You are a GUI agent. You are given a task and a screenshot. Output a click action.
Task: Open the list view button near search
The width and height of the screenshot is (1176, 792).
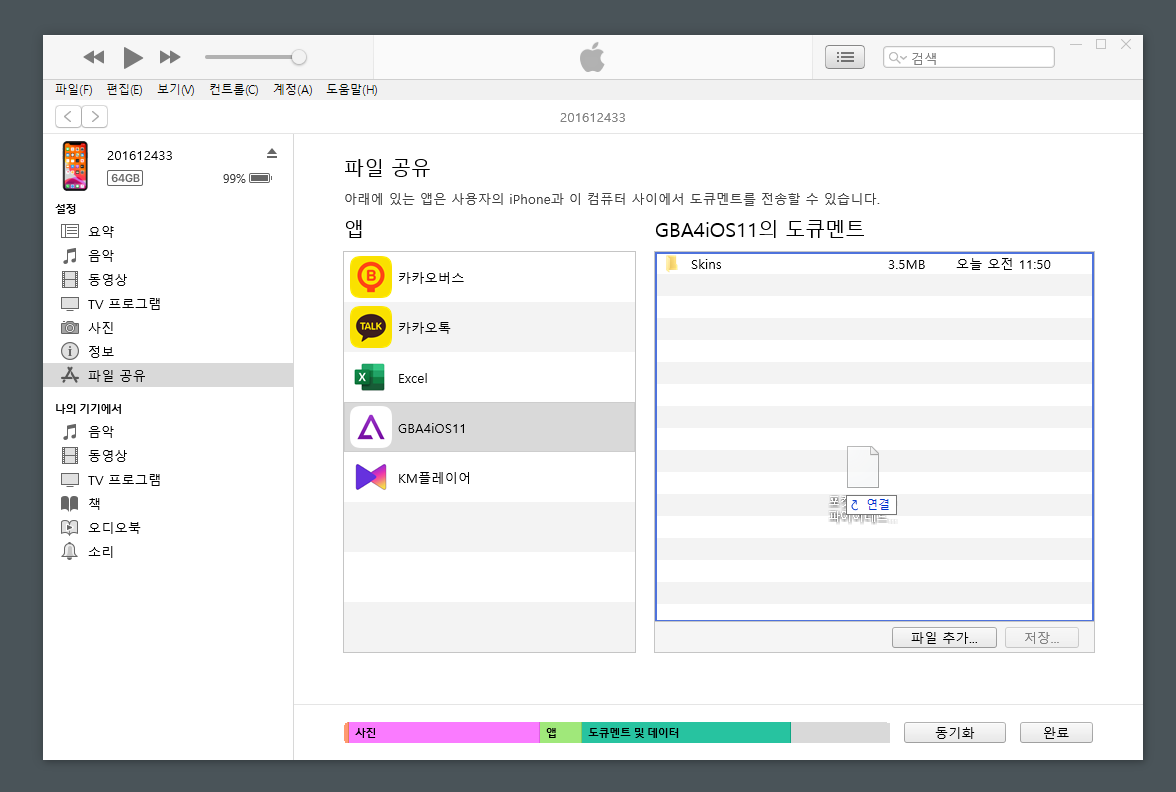pos(844,57)
